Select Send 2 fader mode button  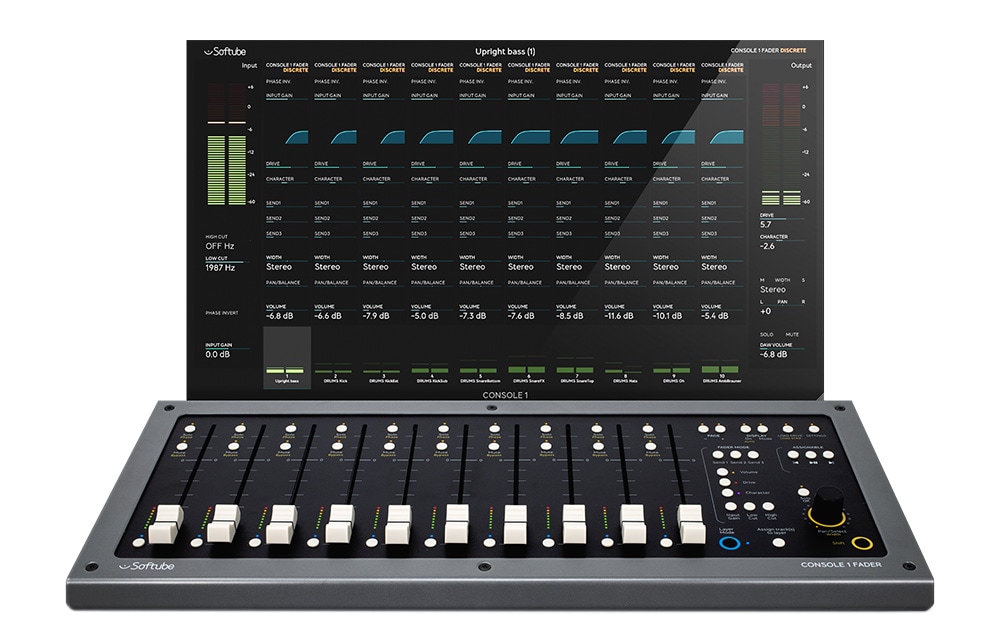[x=735, y=454]
